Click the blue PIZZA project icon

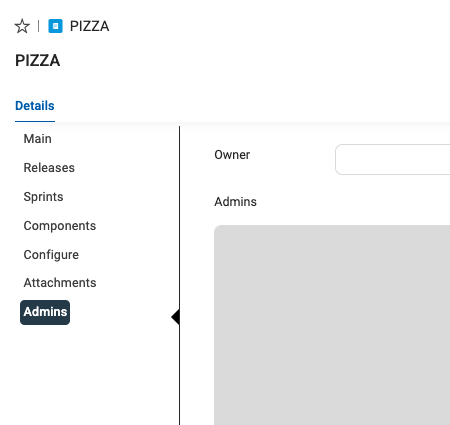pos(55,26)
